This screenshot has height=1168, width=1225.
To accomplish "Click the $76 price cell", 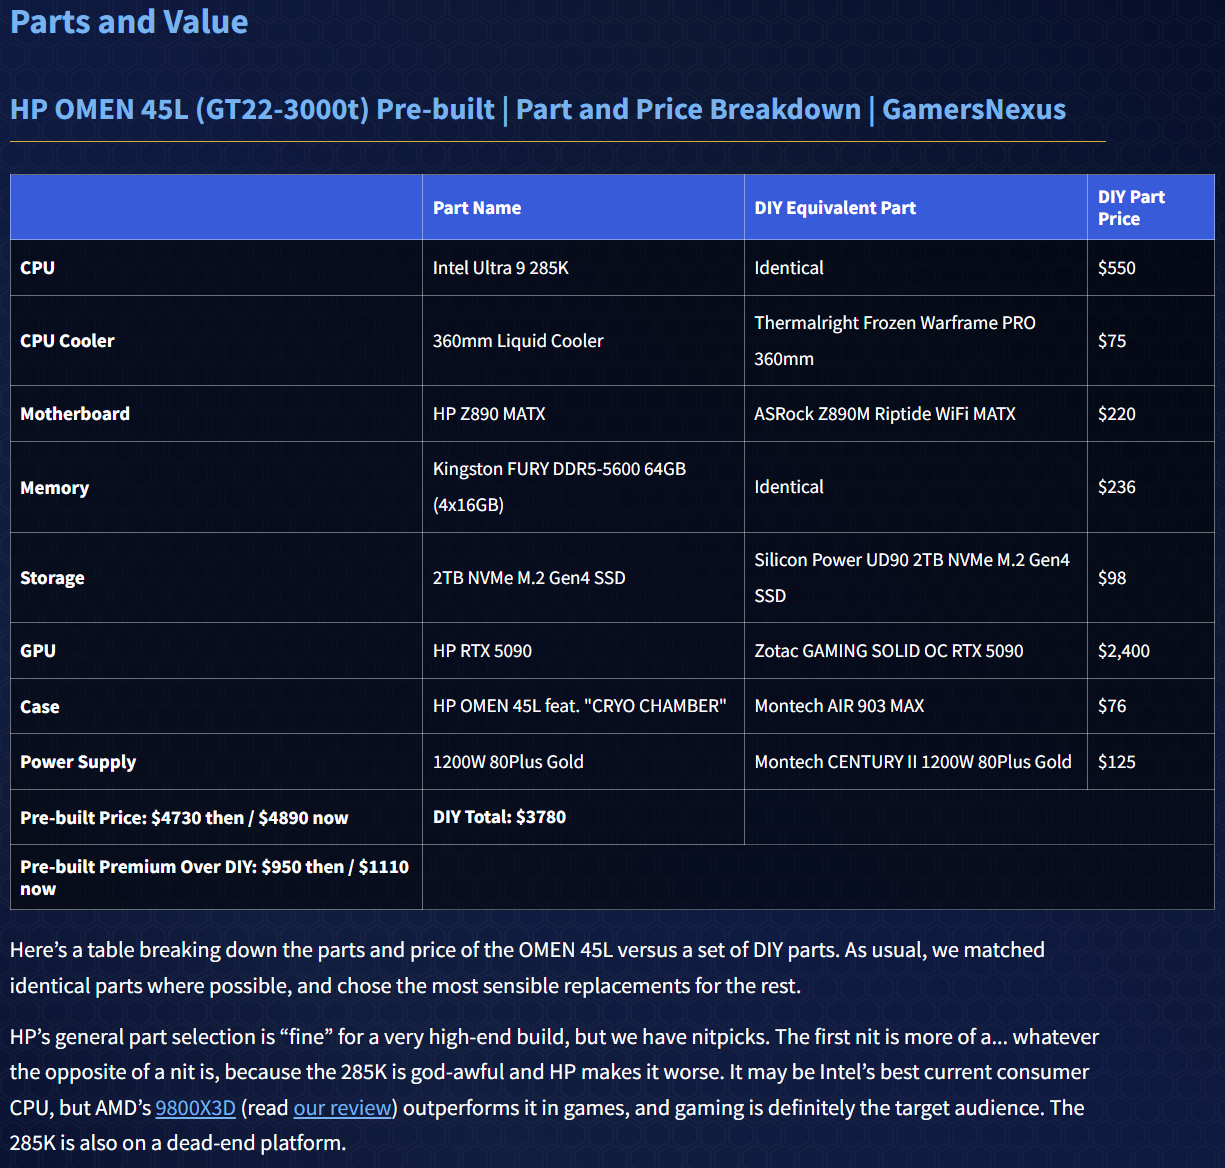I will pyautogui.click(x=1150, y=706).
